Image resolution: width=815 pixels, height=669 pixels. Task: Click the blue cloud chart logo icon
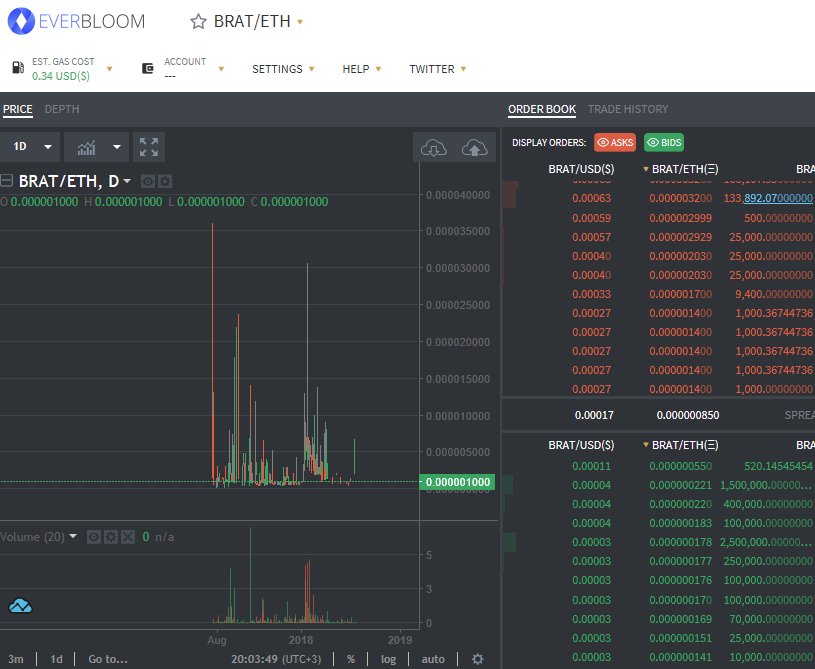(x=20, y=606)
